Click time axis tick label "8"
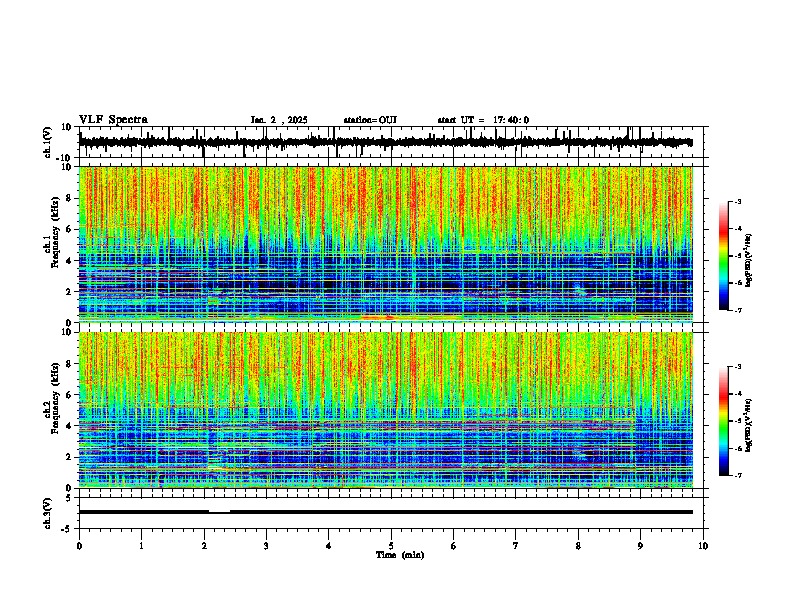The height and width of the screenshot is (612, 792). pos(578,546)
